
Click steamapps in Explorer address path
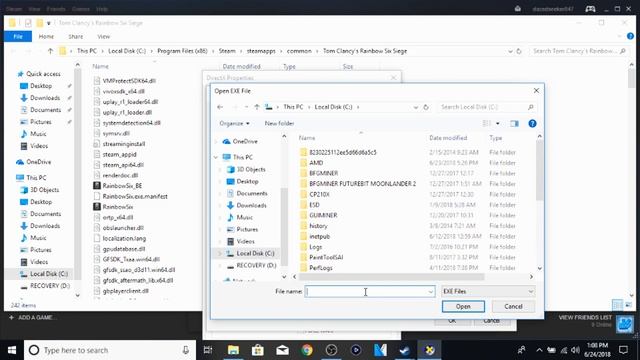pyautogui.click(x=261, y=51)
